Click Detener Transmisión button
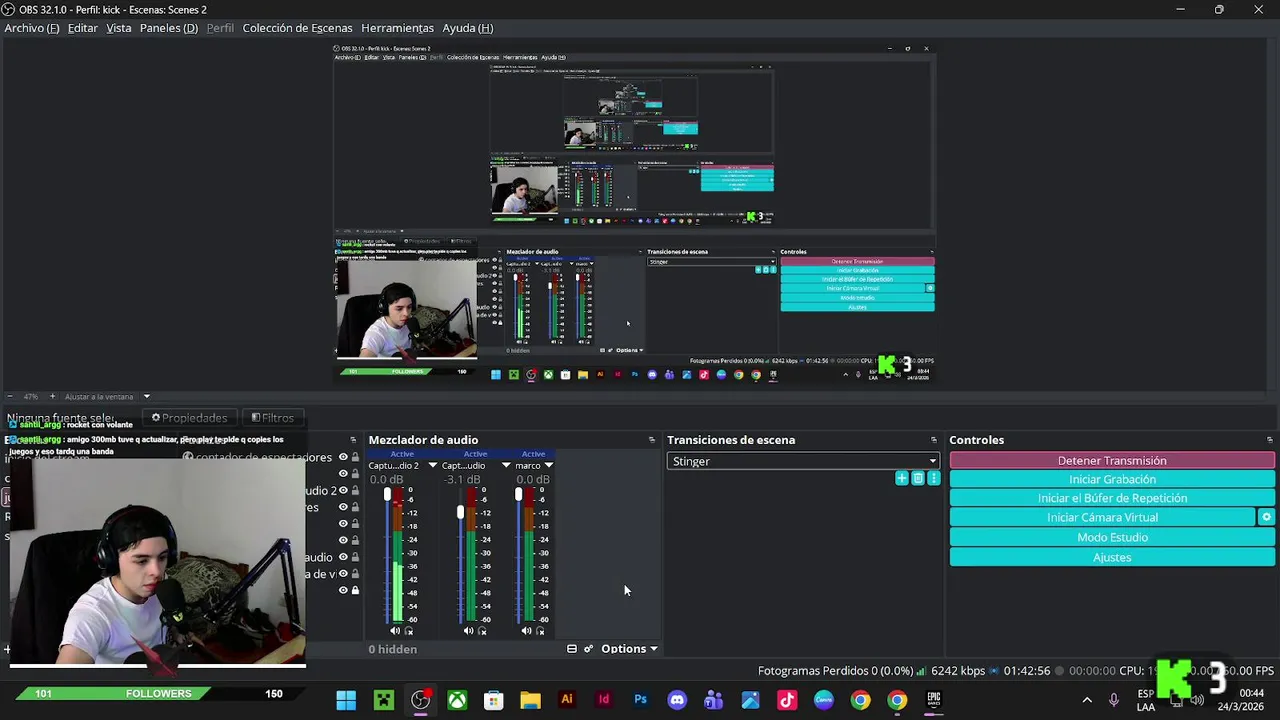The width and height of the screenshot is (1280, 720). [1112, 461]
